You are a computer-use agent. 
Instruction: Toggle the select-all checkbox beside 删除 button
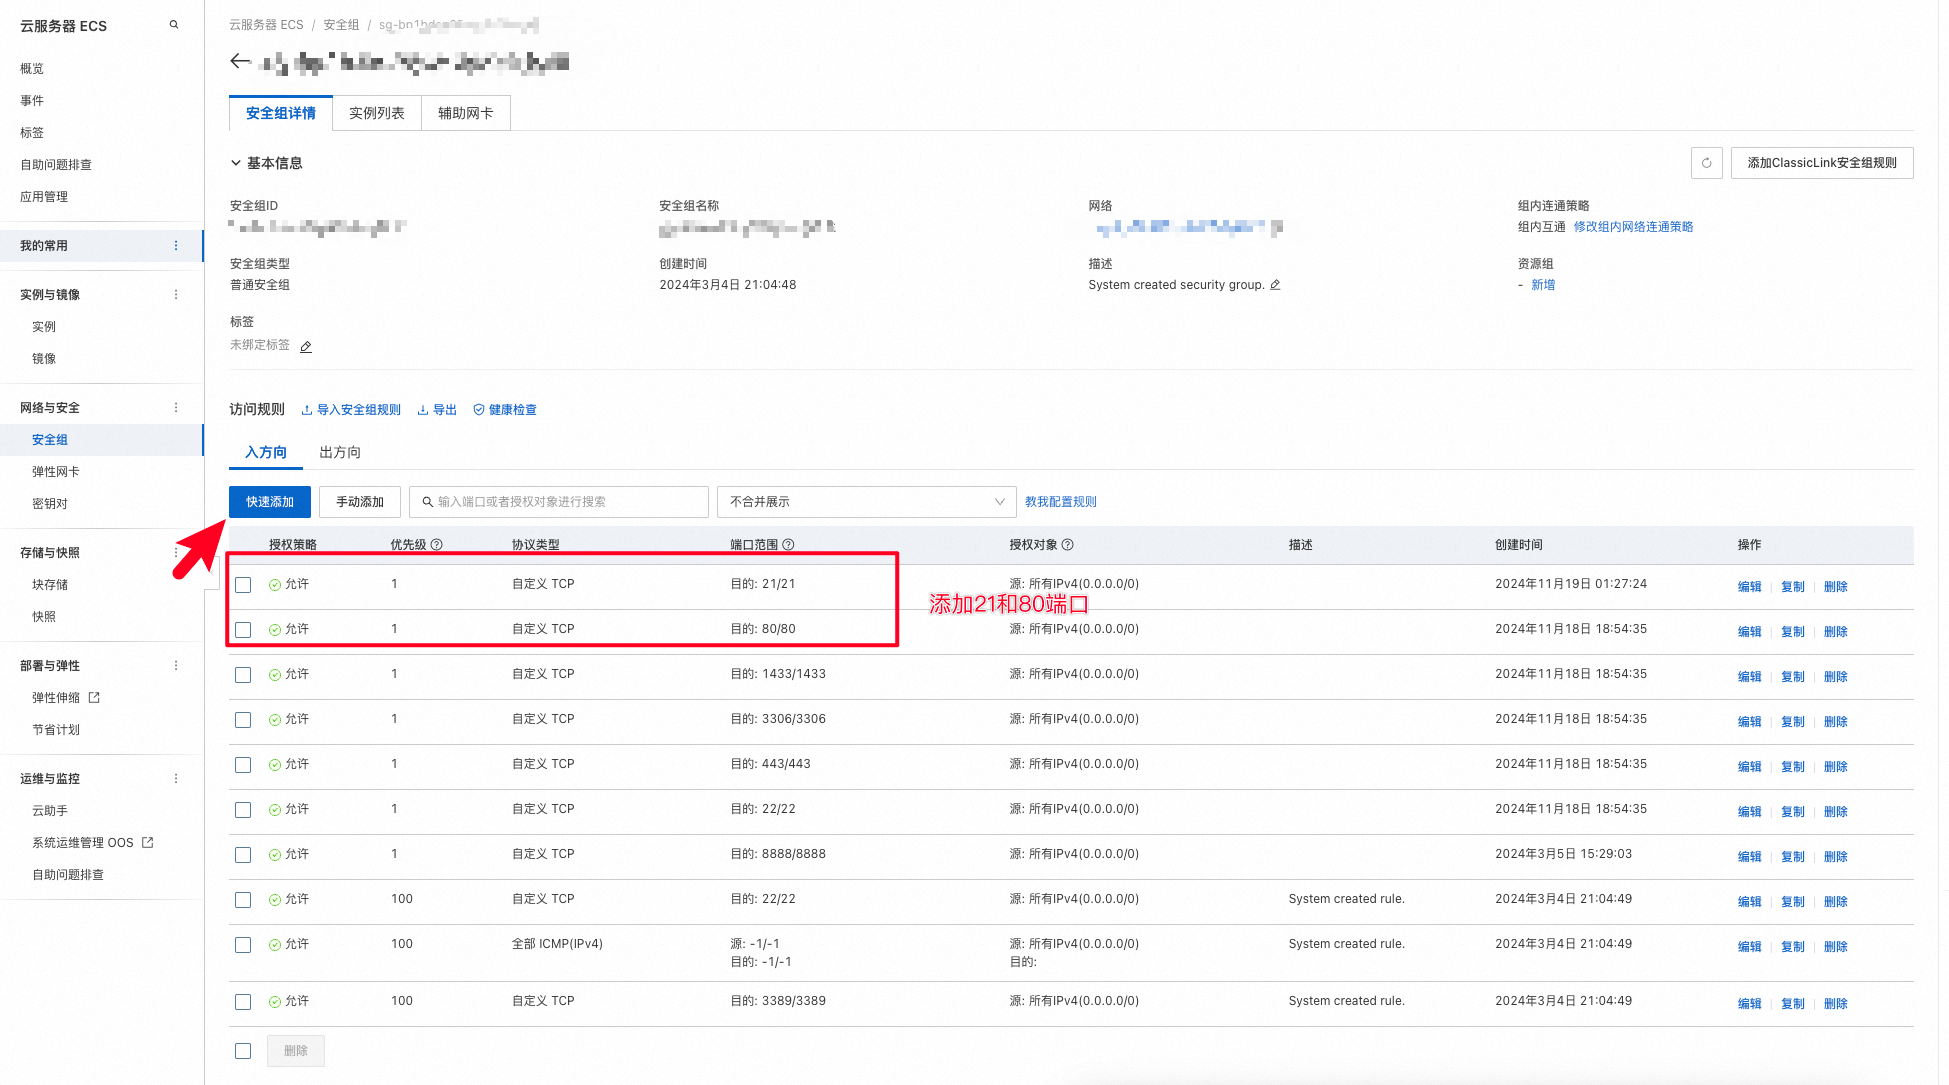(x=243, y=1051)
